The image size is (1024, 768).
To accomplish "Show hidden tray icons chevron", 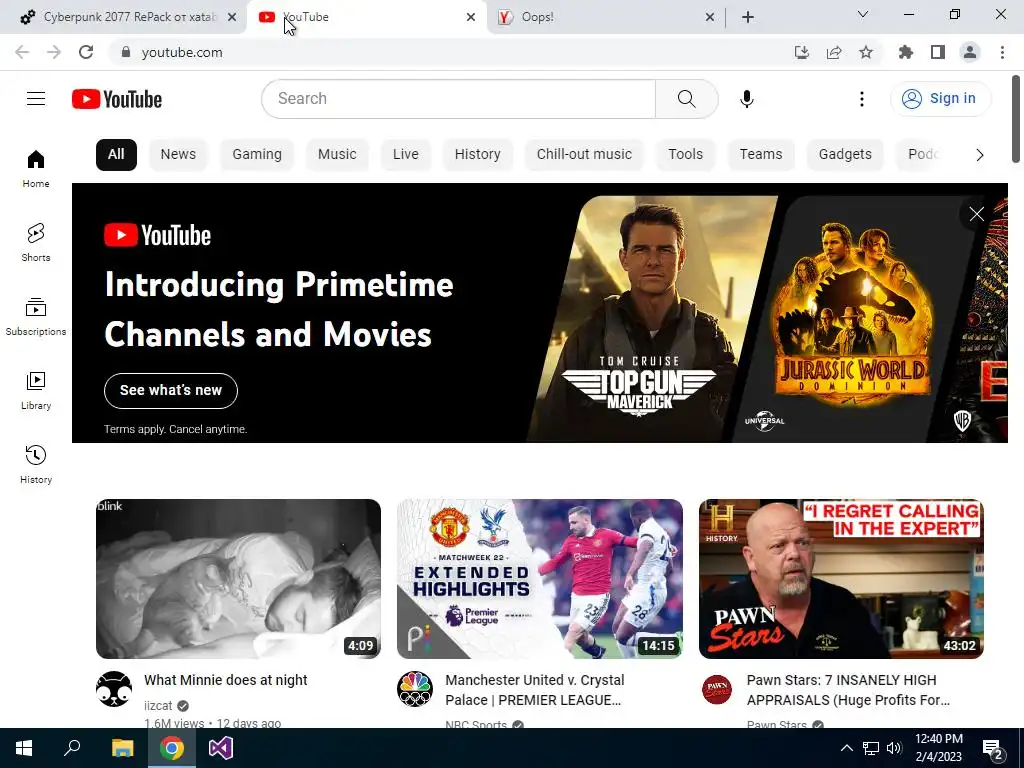I will coord(846,748).
